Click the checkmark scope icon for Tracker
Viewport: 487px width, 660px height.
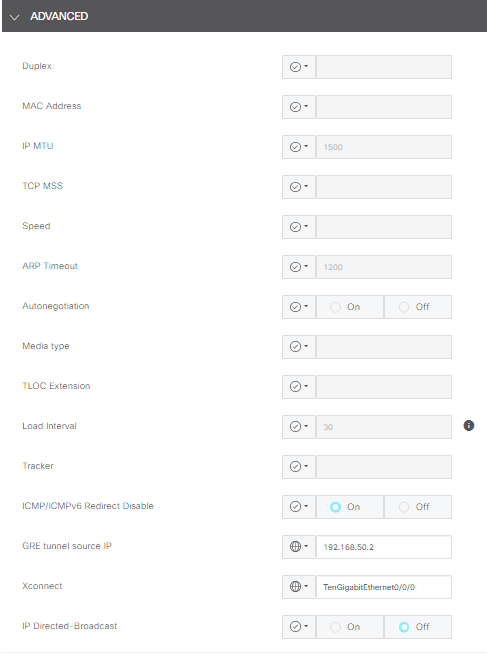(x=295, y=466)
